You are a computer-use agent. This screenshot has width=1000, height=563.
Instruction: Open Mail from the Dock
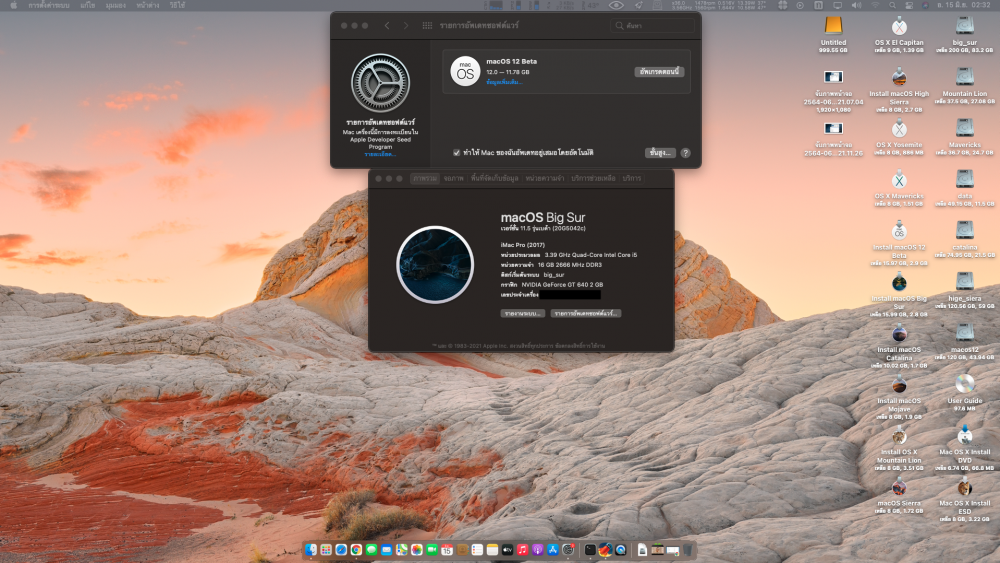coord(386,550)
